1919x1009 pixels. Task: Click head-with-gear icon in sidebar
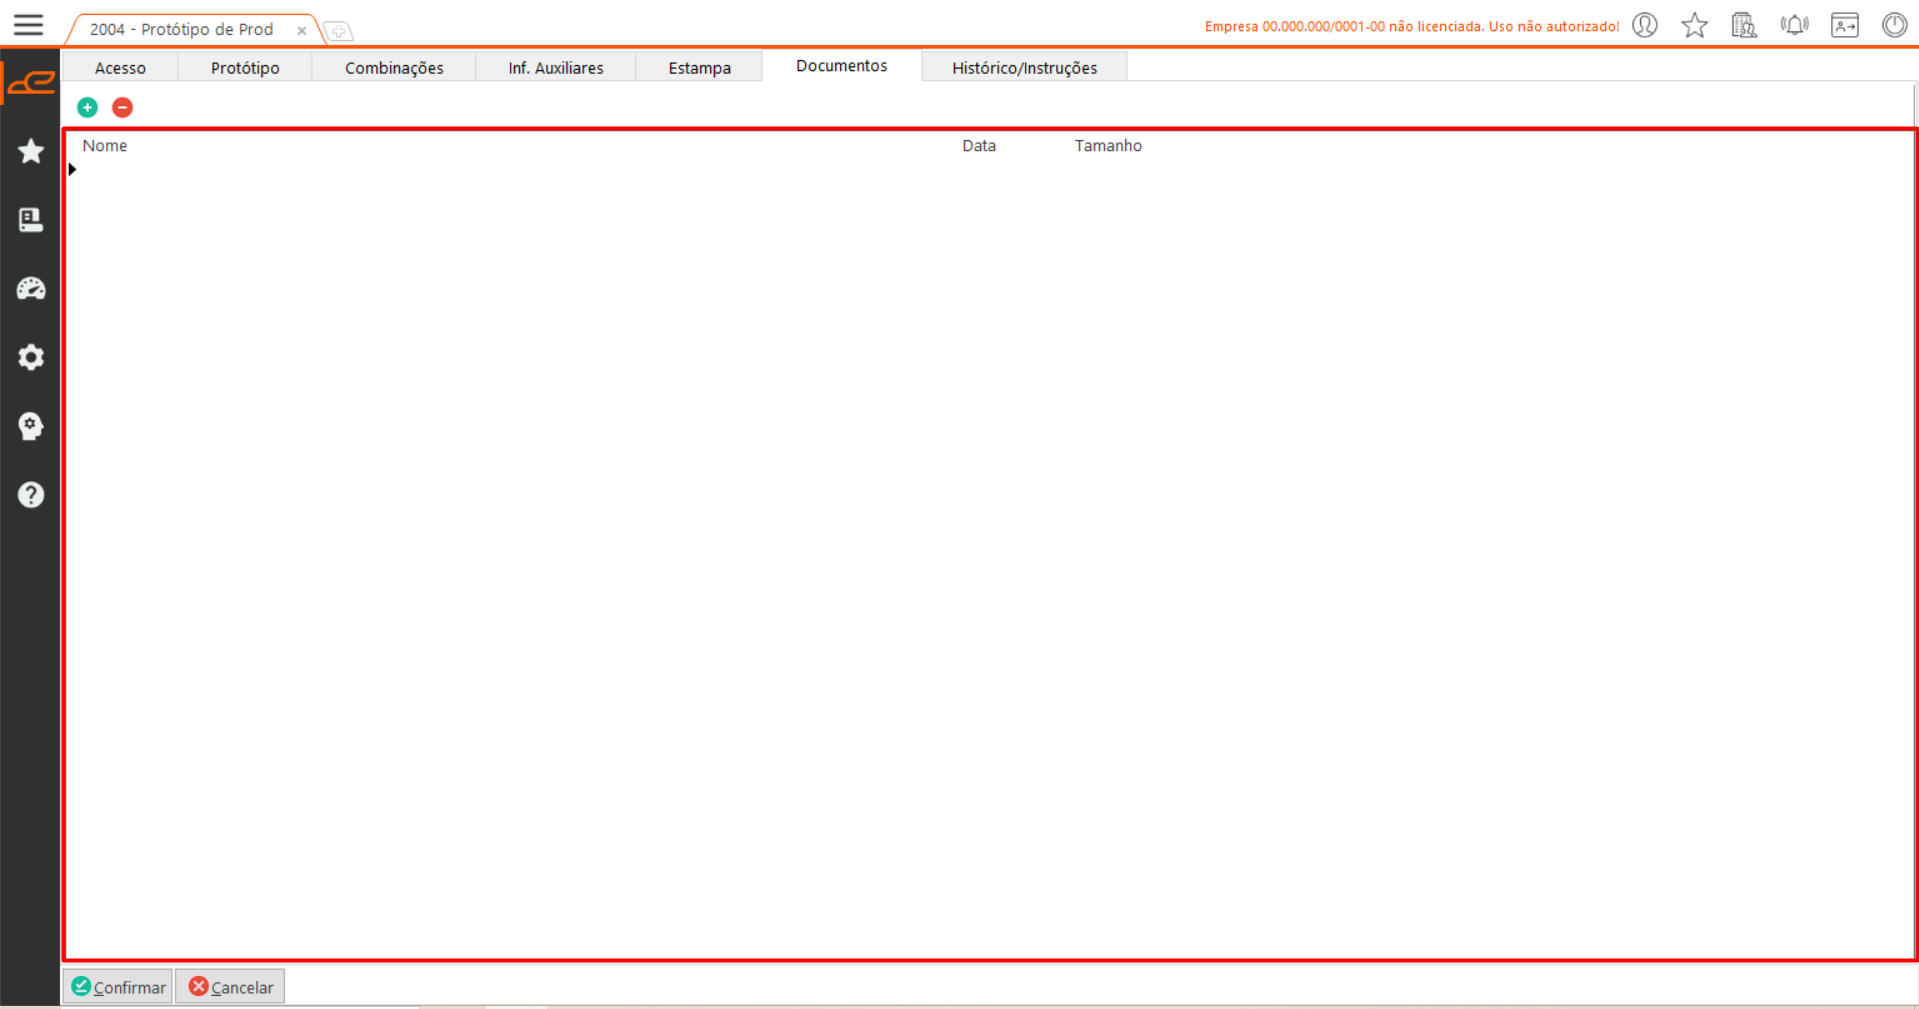pyautogui.click(x=31, y=426)
